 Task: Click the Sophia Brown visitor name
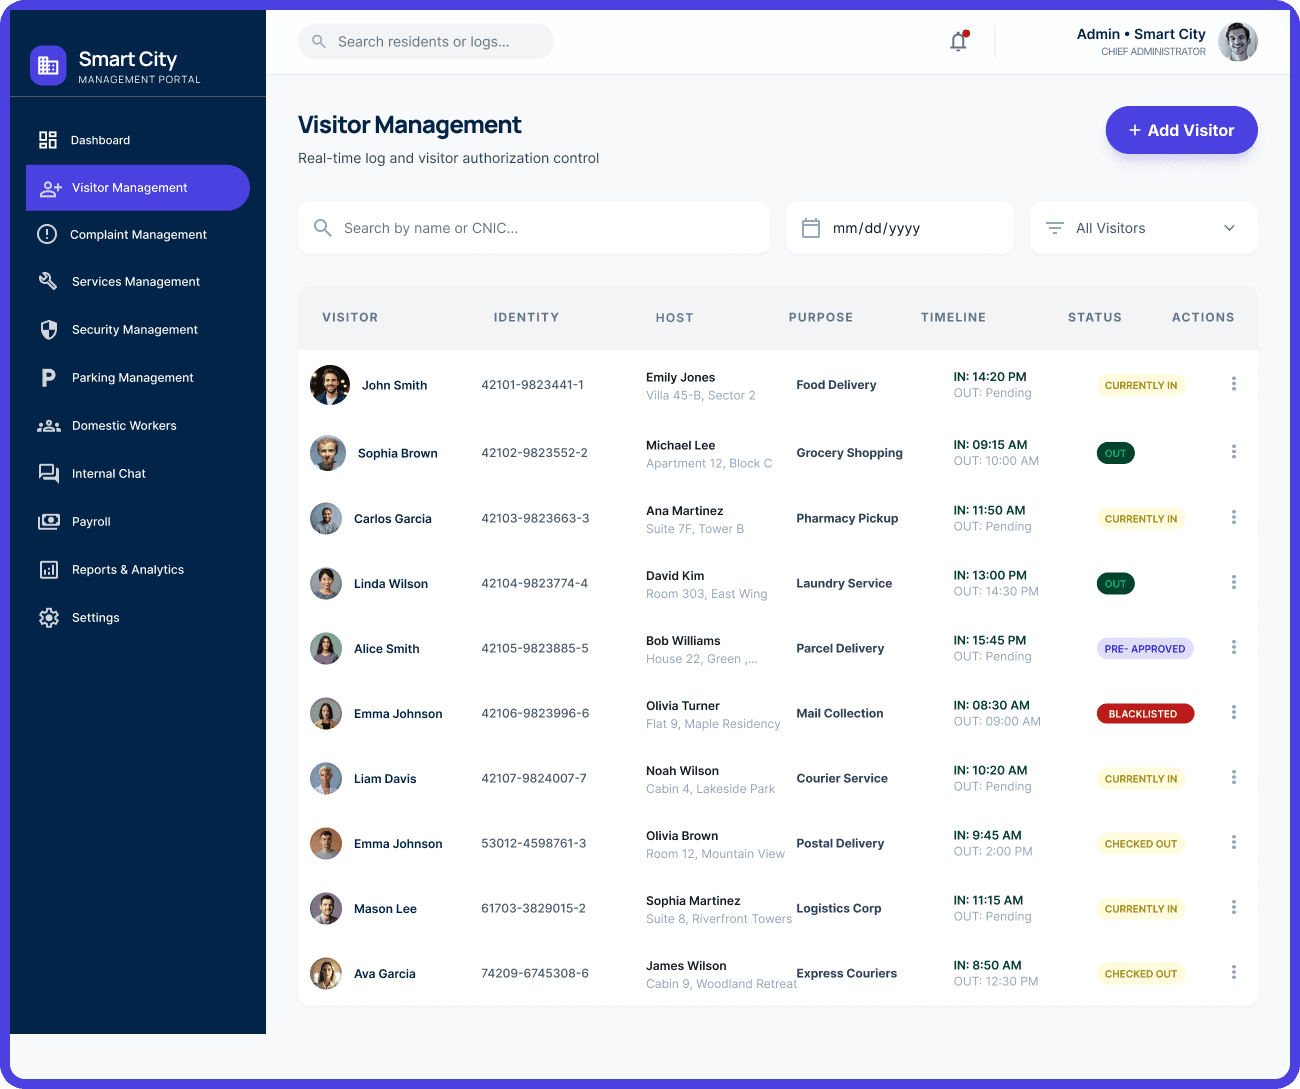[x=398, y=453]
